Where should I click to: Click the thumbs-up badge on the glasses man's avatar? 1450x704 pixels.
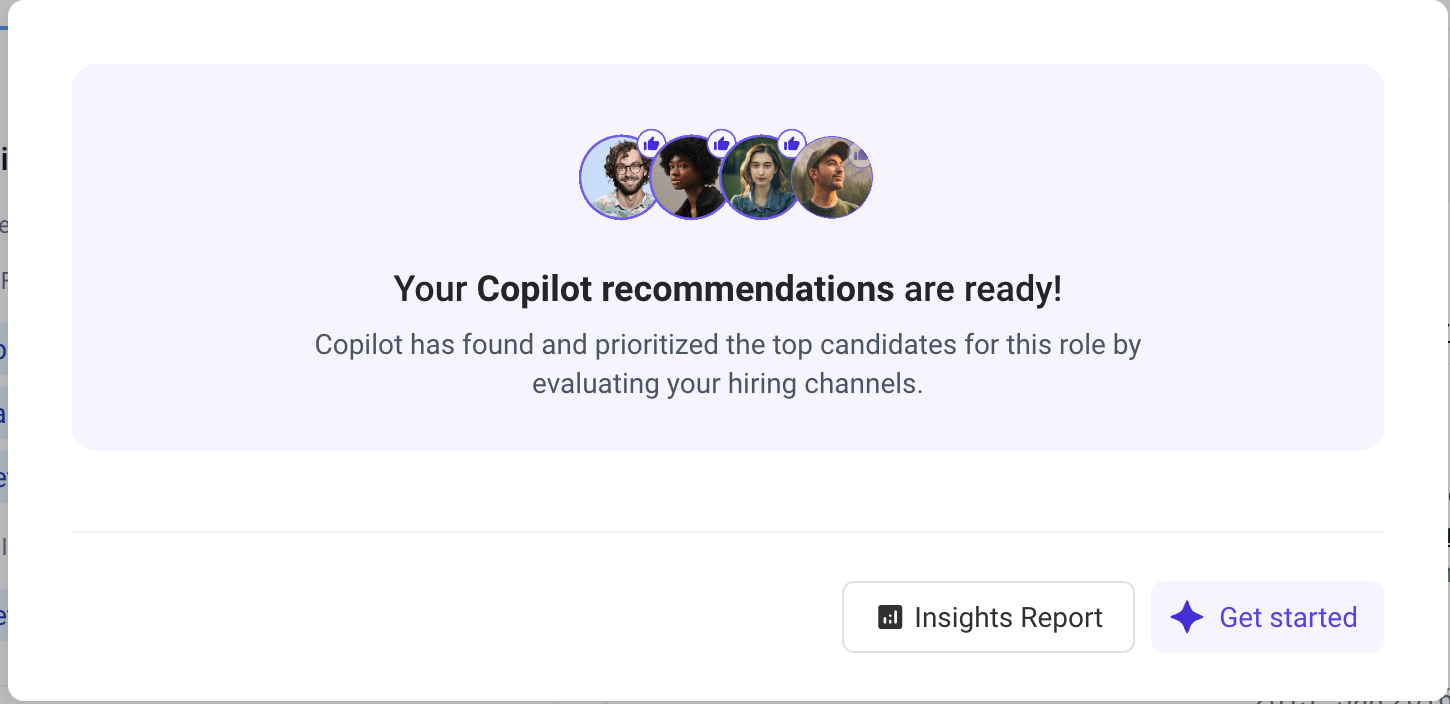tap(652, 143)
